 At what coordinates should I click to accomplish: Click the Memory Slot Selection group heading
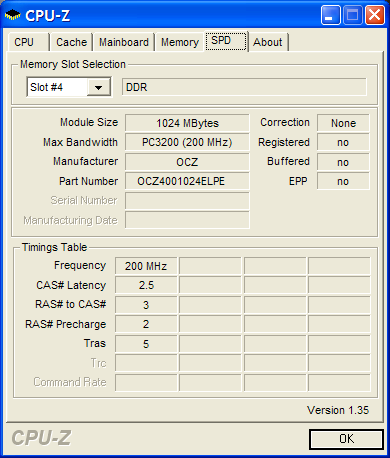[x=73, y=64]
